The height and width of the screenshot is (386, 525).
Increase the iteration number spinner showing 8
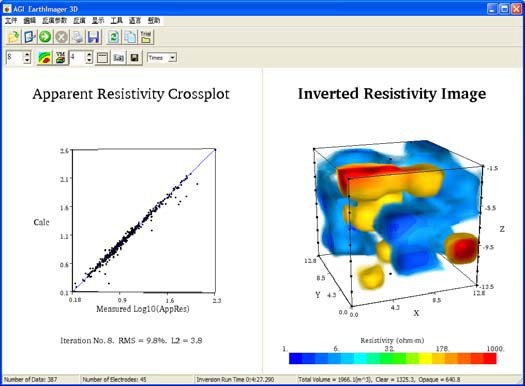click(27, 54)
